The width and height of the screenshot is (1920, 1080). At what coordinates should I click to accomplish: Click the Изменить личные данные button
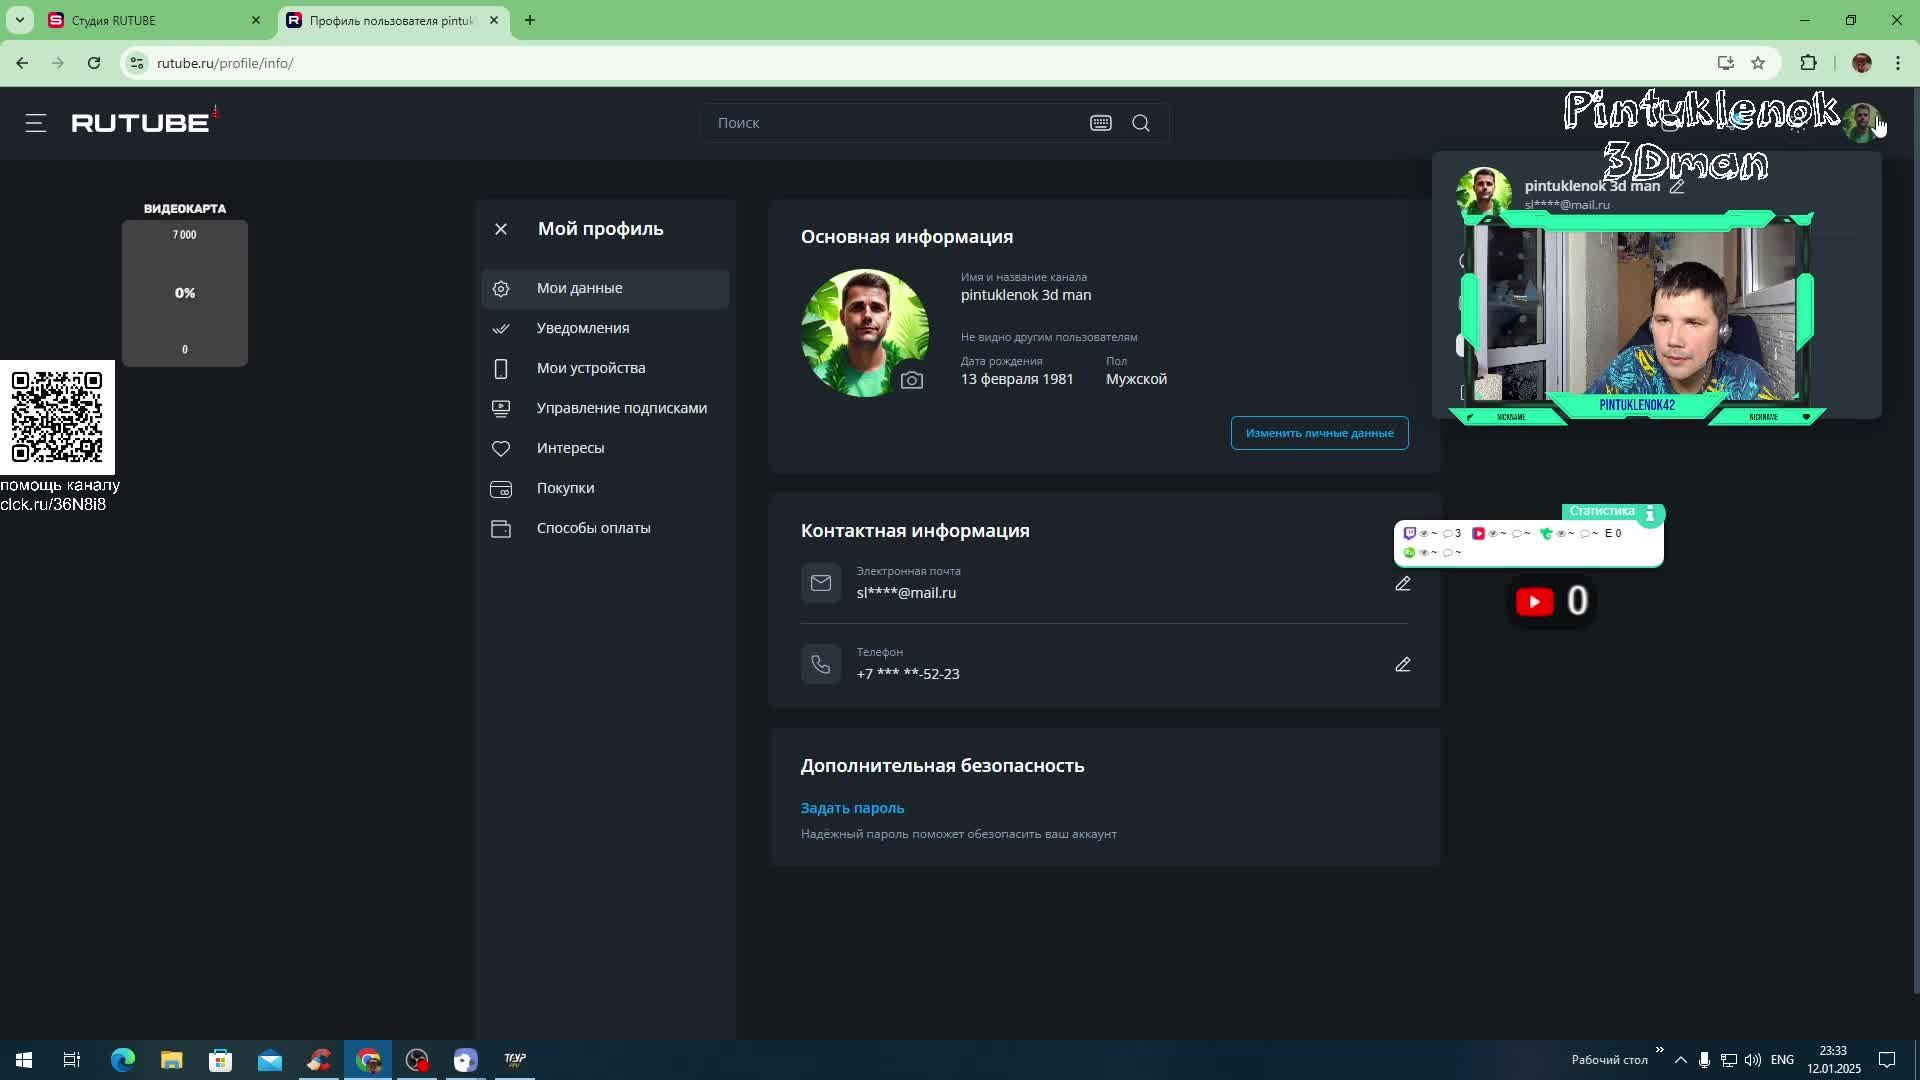click(1319, 433)
